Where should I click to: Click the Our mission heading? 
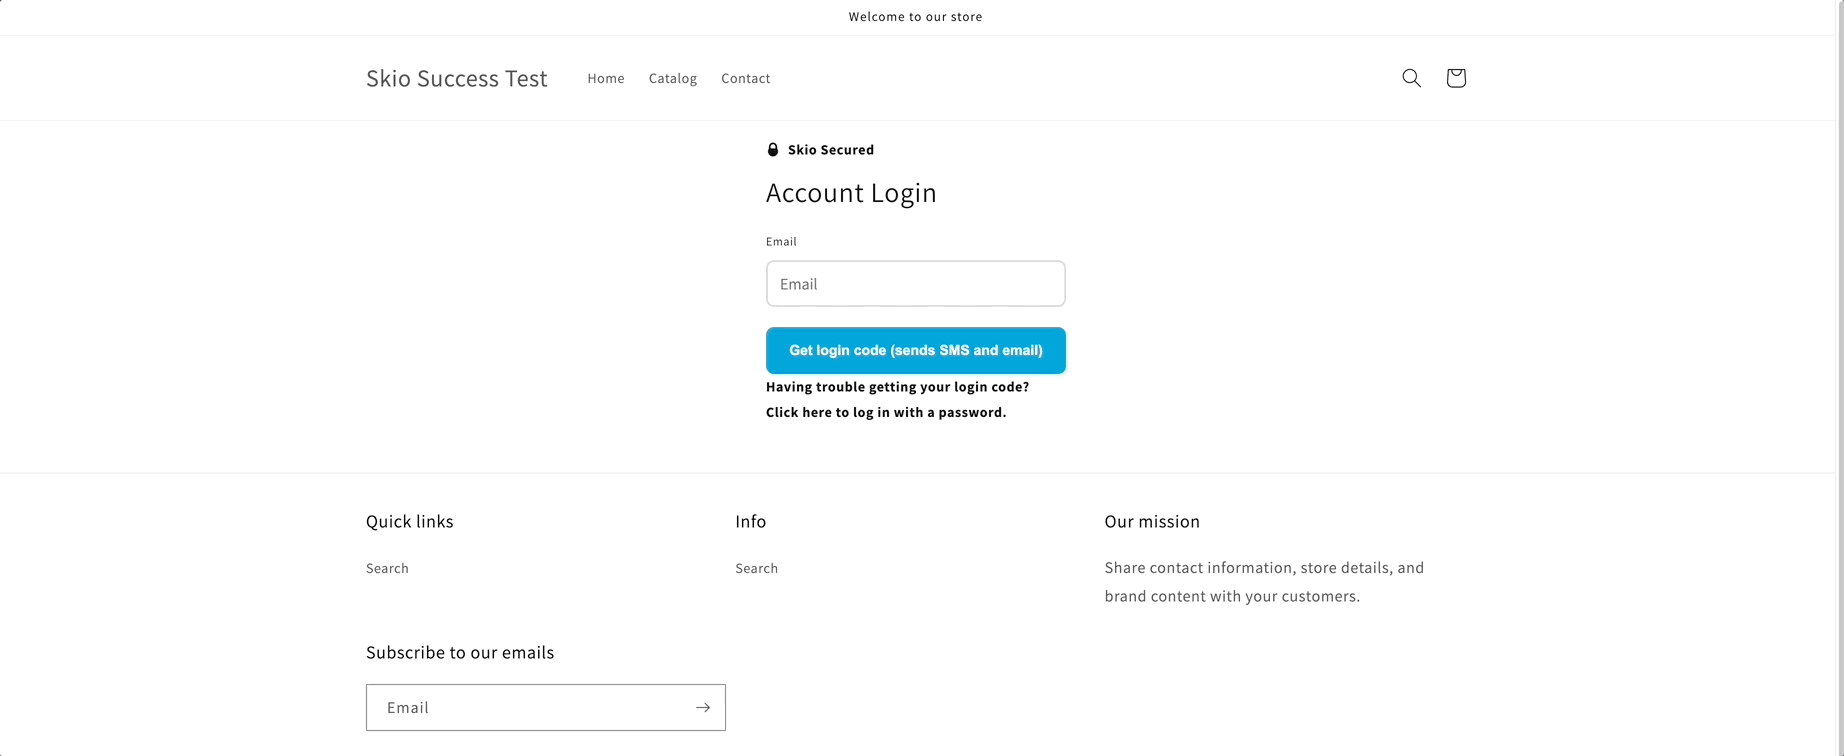[1152, 521]
